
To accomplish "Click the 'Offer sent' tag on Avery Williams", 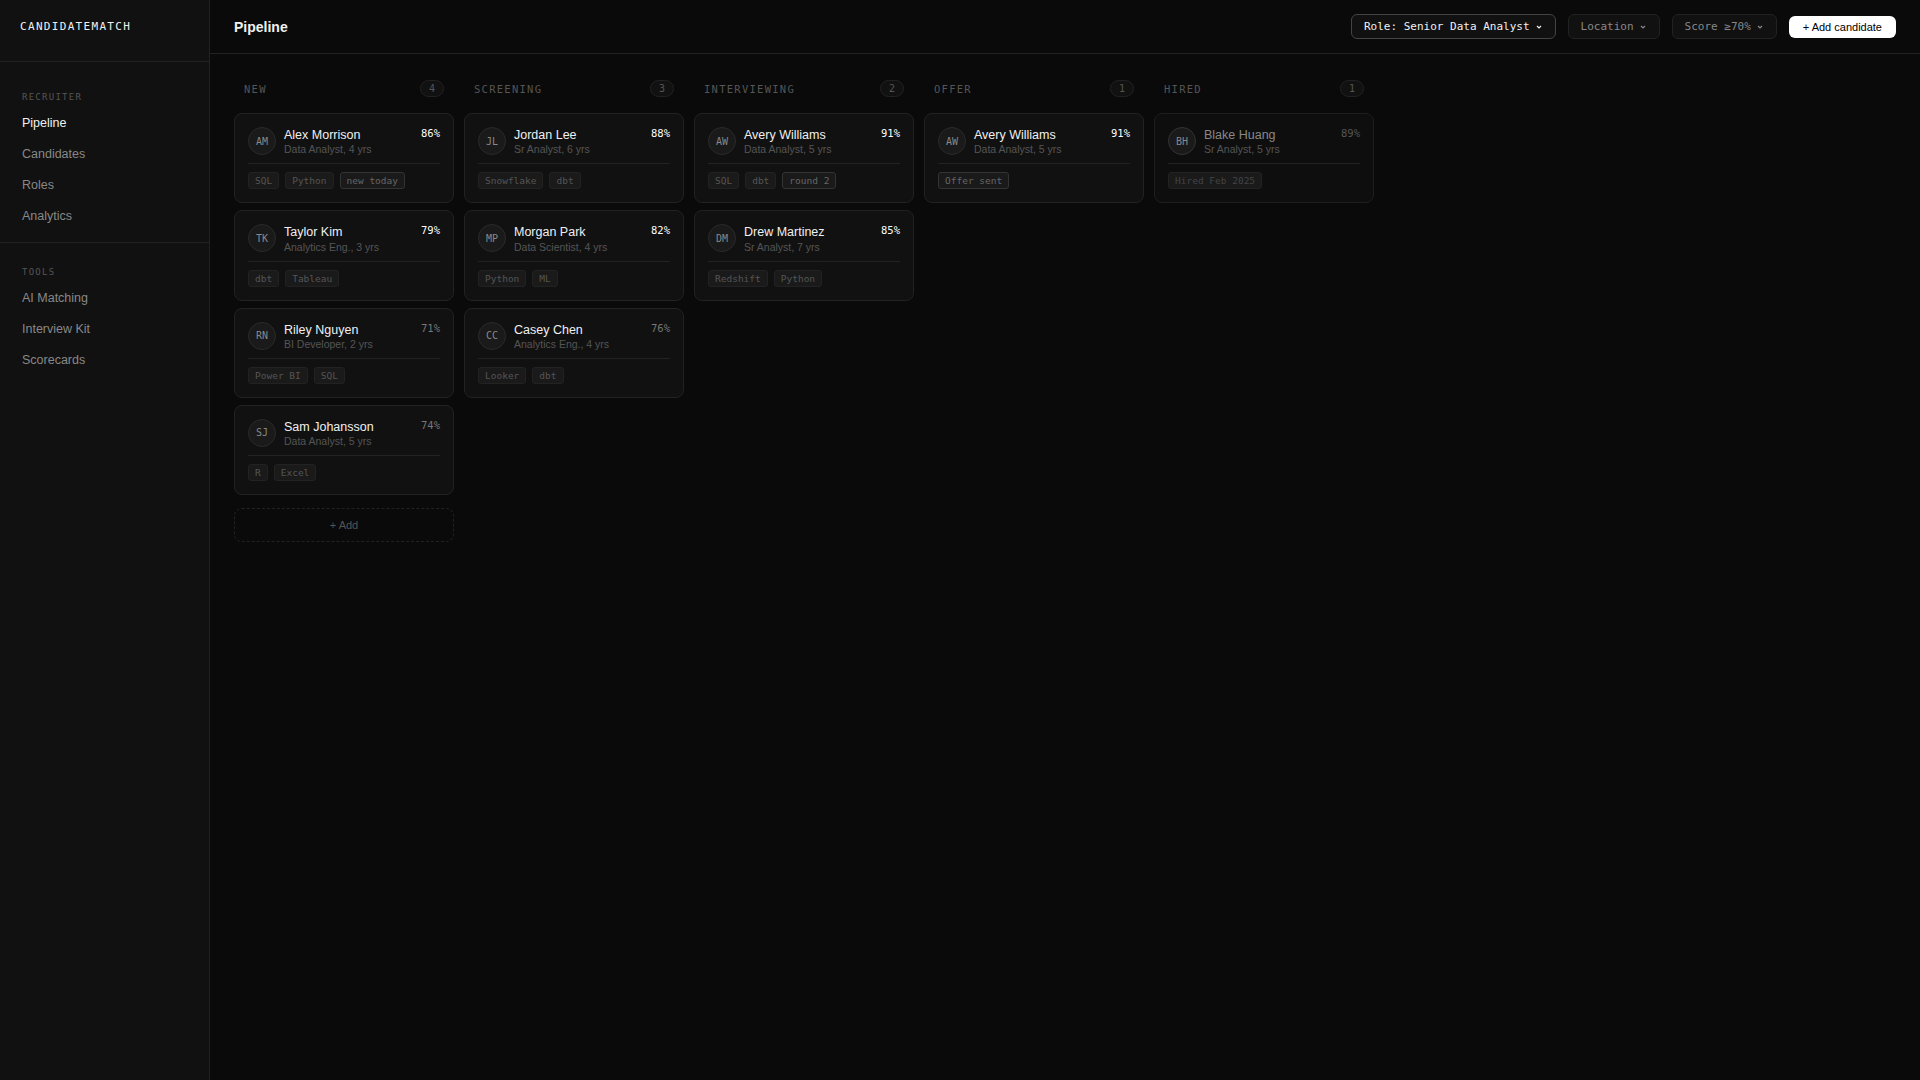I will coord(973,181).
